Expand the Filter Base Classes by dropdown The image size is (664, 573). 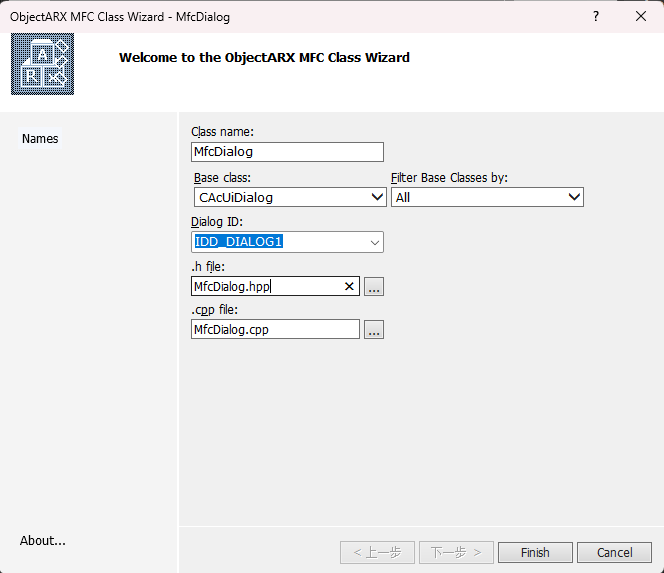point(574,198)
